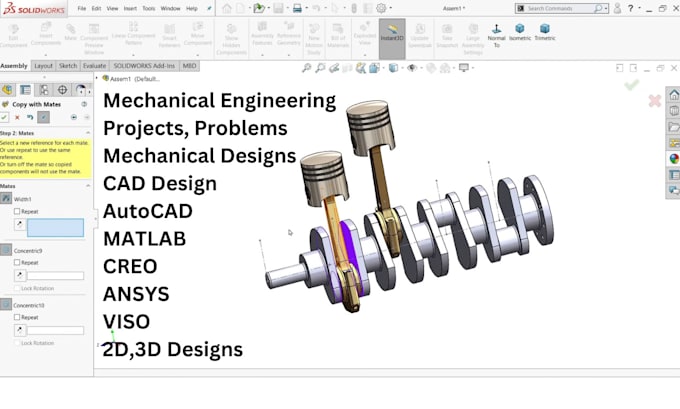Screen dimensions: 680x409
Task: Open the Edit Component tool
Action: 13,36
